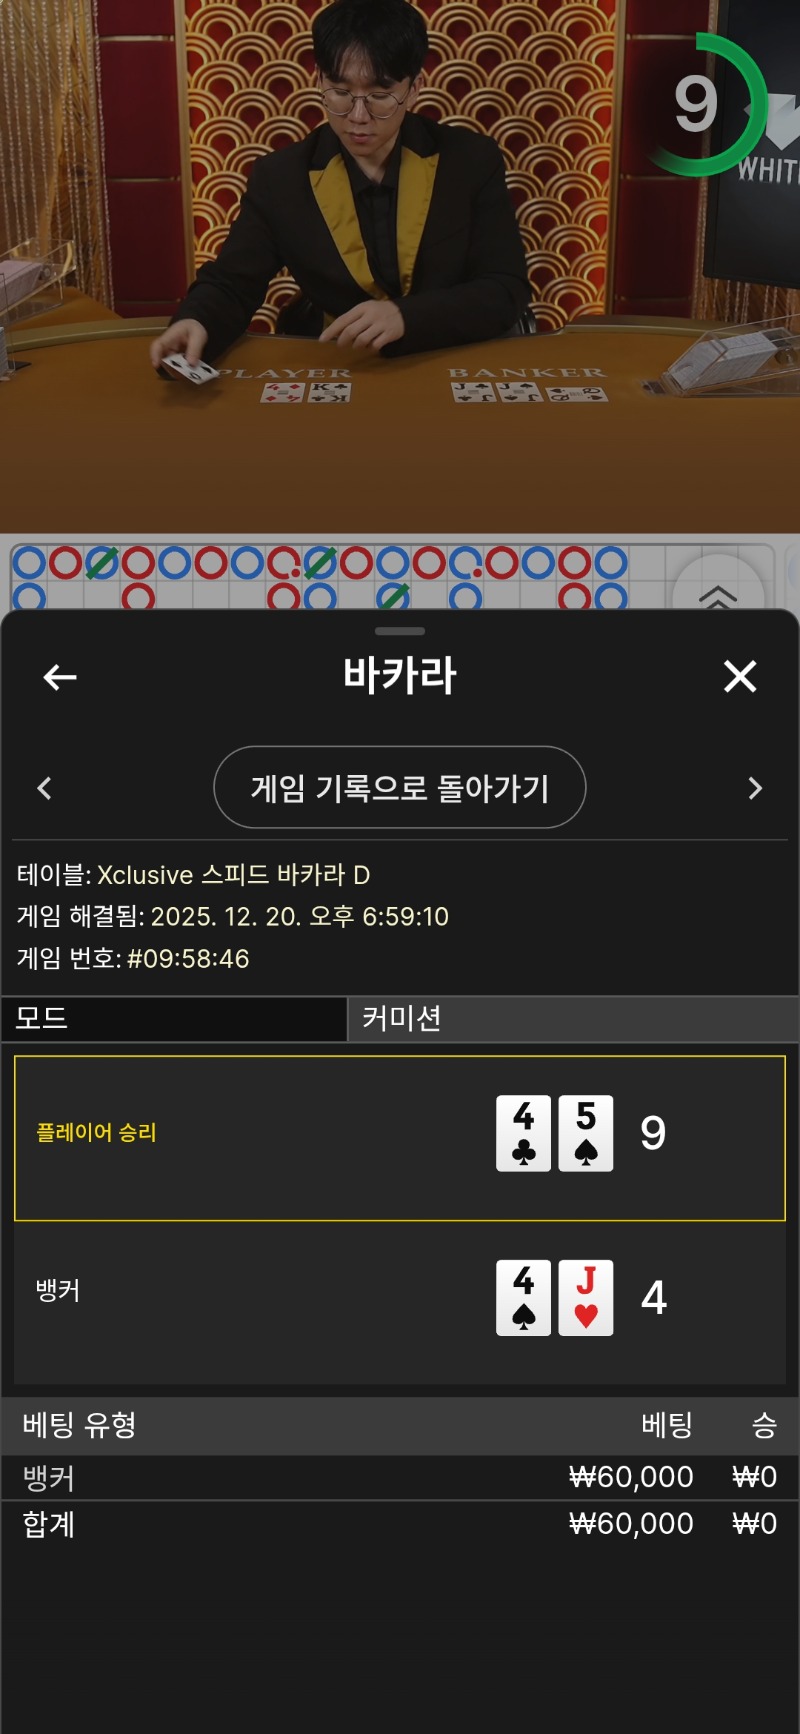Show the previous game record
Viewport: 800px width, 1734px height.
click(x=44, y=788)
